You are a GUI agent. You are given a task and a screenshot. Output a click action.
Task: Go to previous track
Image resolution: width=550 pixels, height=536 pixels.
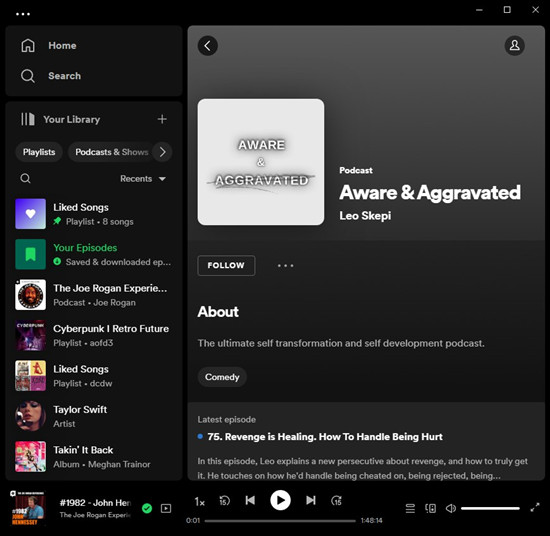(x=250, y=500)
